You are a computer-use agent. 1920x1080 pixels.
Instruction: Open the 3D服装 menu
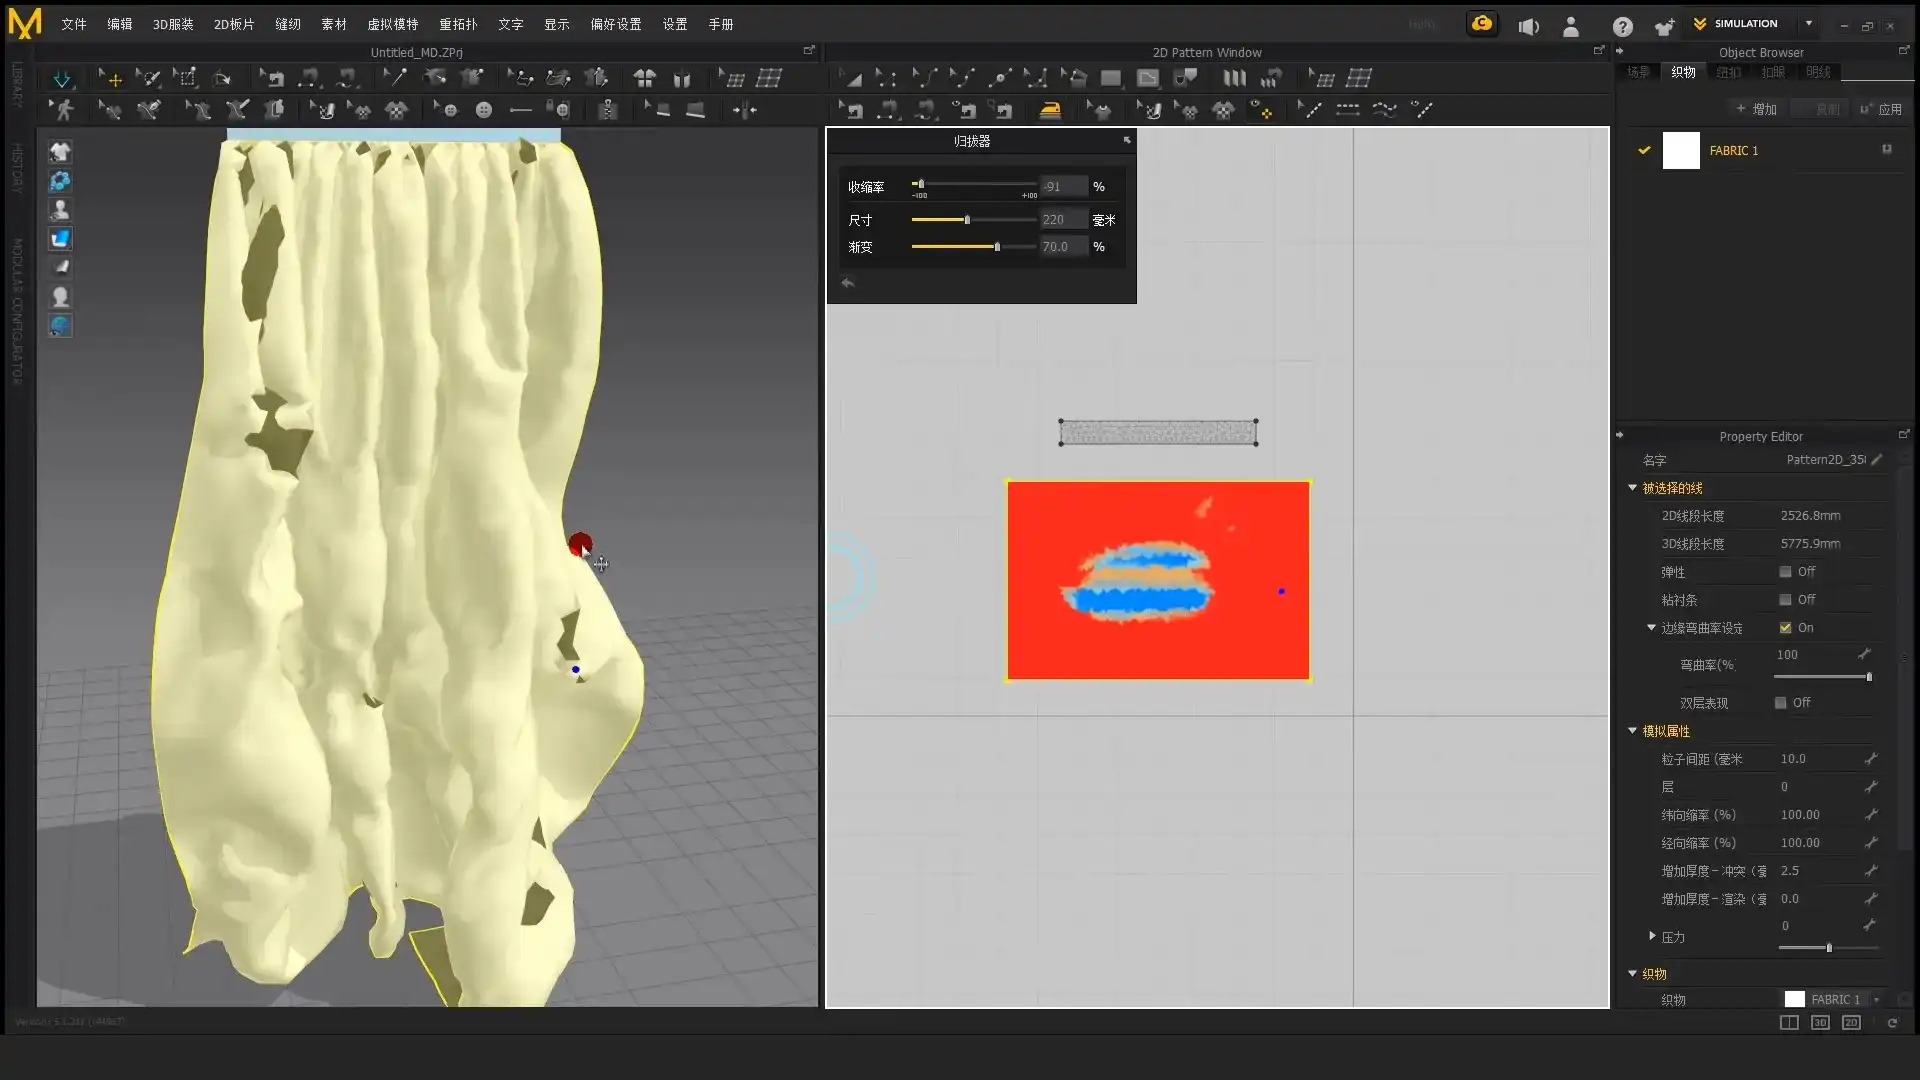[x=173, y=24]
